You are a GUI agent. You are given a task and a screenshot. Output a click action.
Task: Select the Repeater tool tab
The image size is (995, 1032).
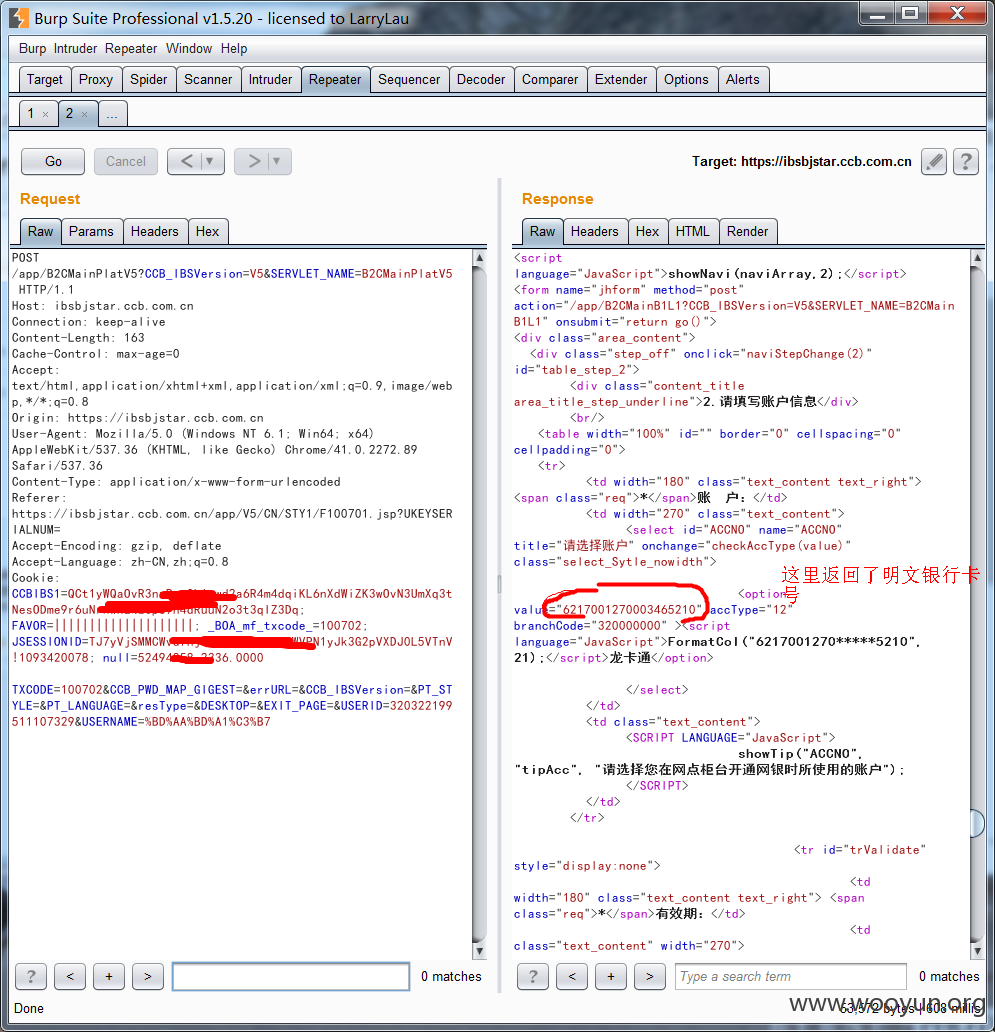(335, 80)
